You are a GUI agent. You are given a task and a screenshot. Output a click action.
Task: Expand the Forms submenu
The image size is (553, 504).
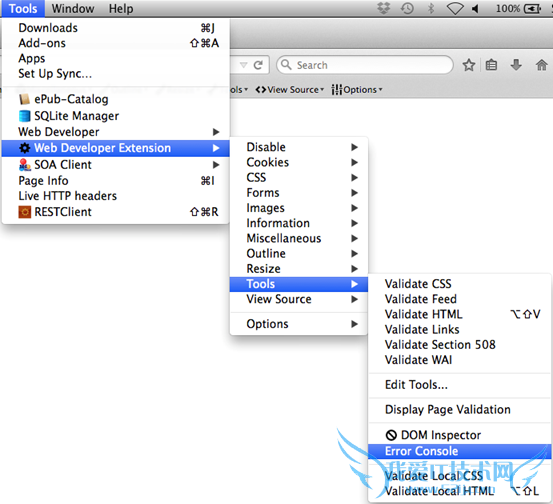coord(299,193)
